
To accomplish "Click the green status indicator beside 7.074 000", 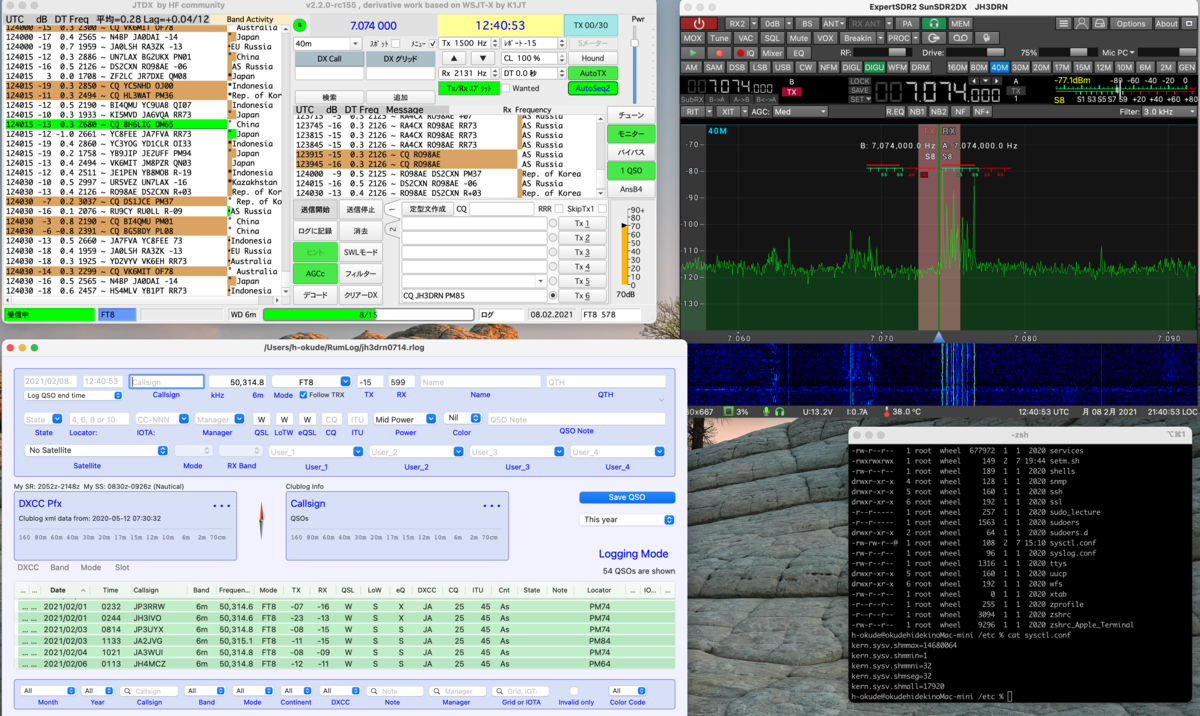I will (300, 25).
